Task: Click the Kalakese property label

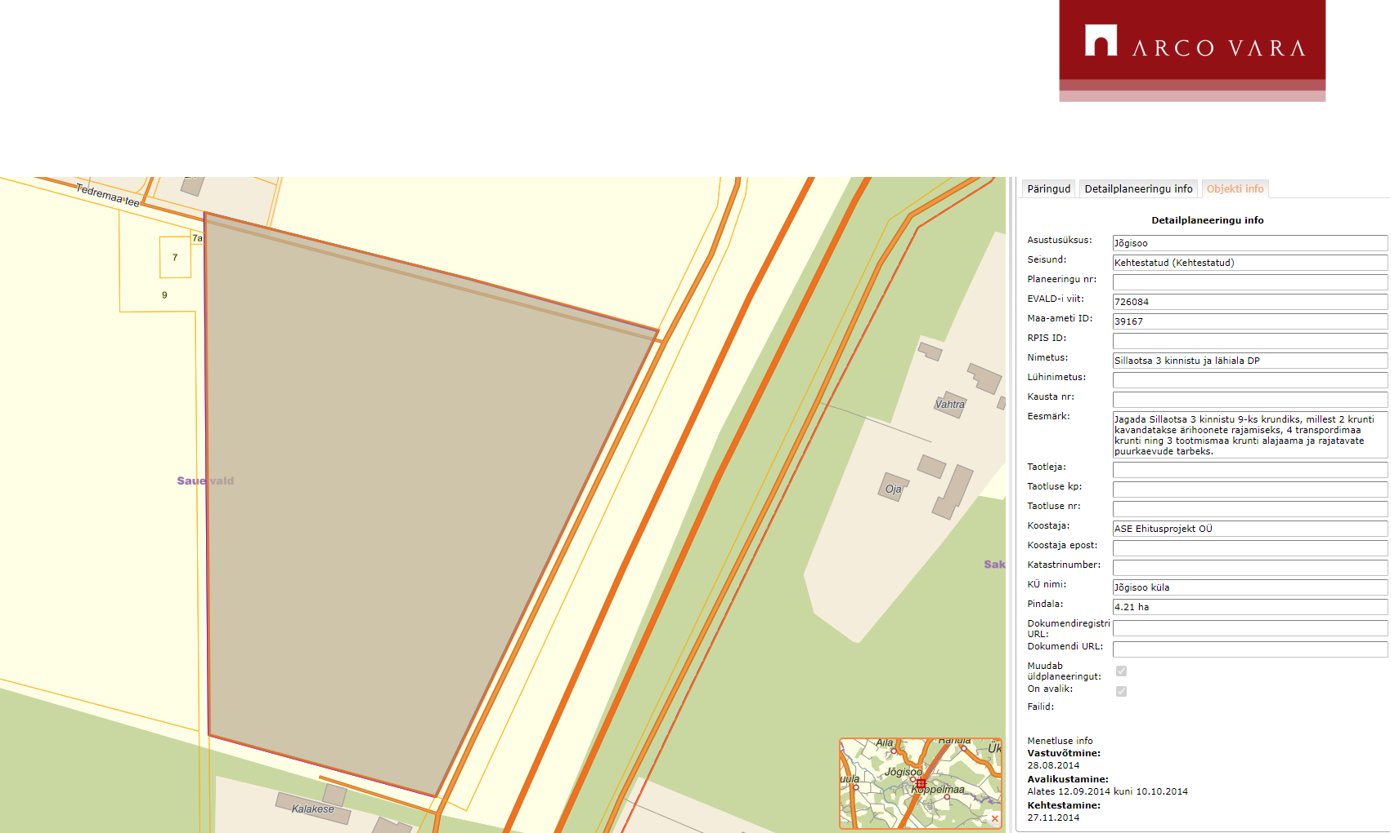Action: point(312,809)
